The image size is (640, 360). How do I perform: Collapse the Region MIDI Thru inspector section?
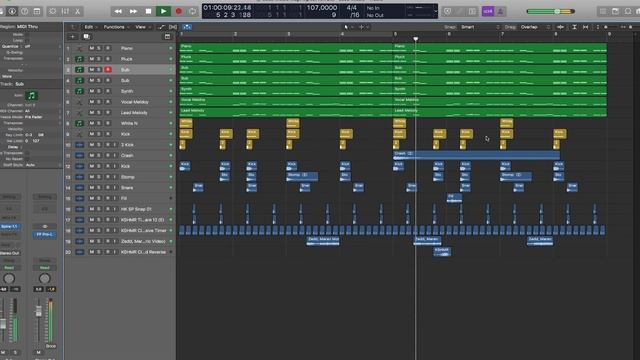point(19,27)
